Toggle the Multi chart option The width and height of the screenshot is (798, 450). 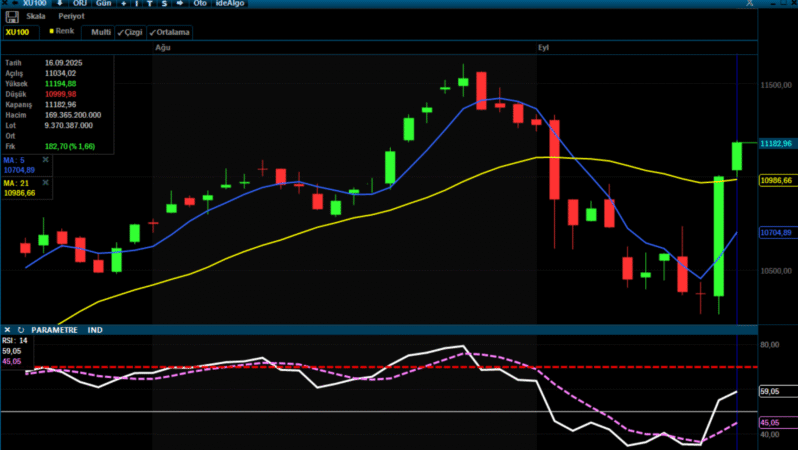tap(101, 32)
